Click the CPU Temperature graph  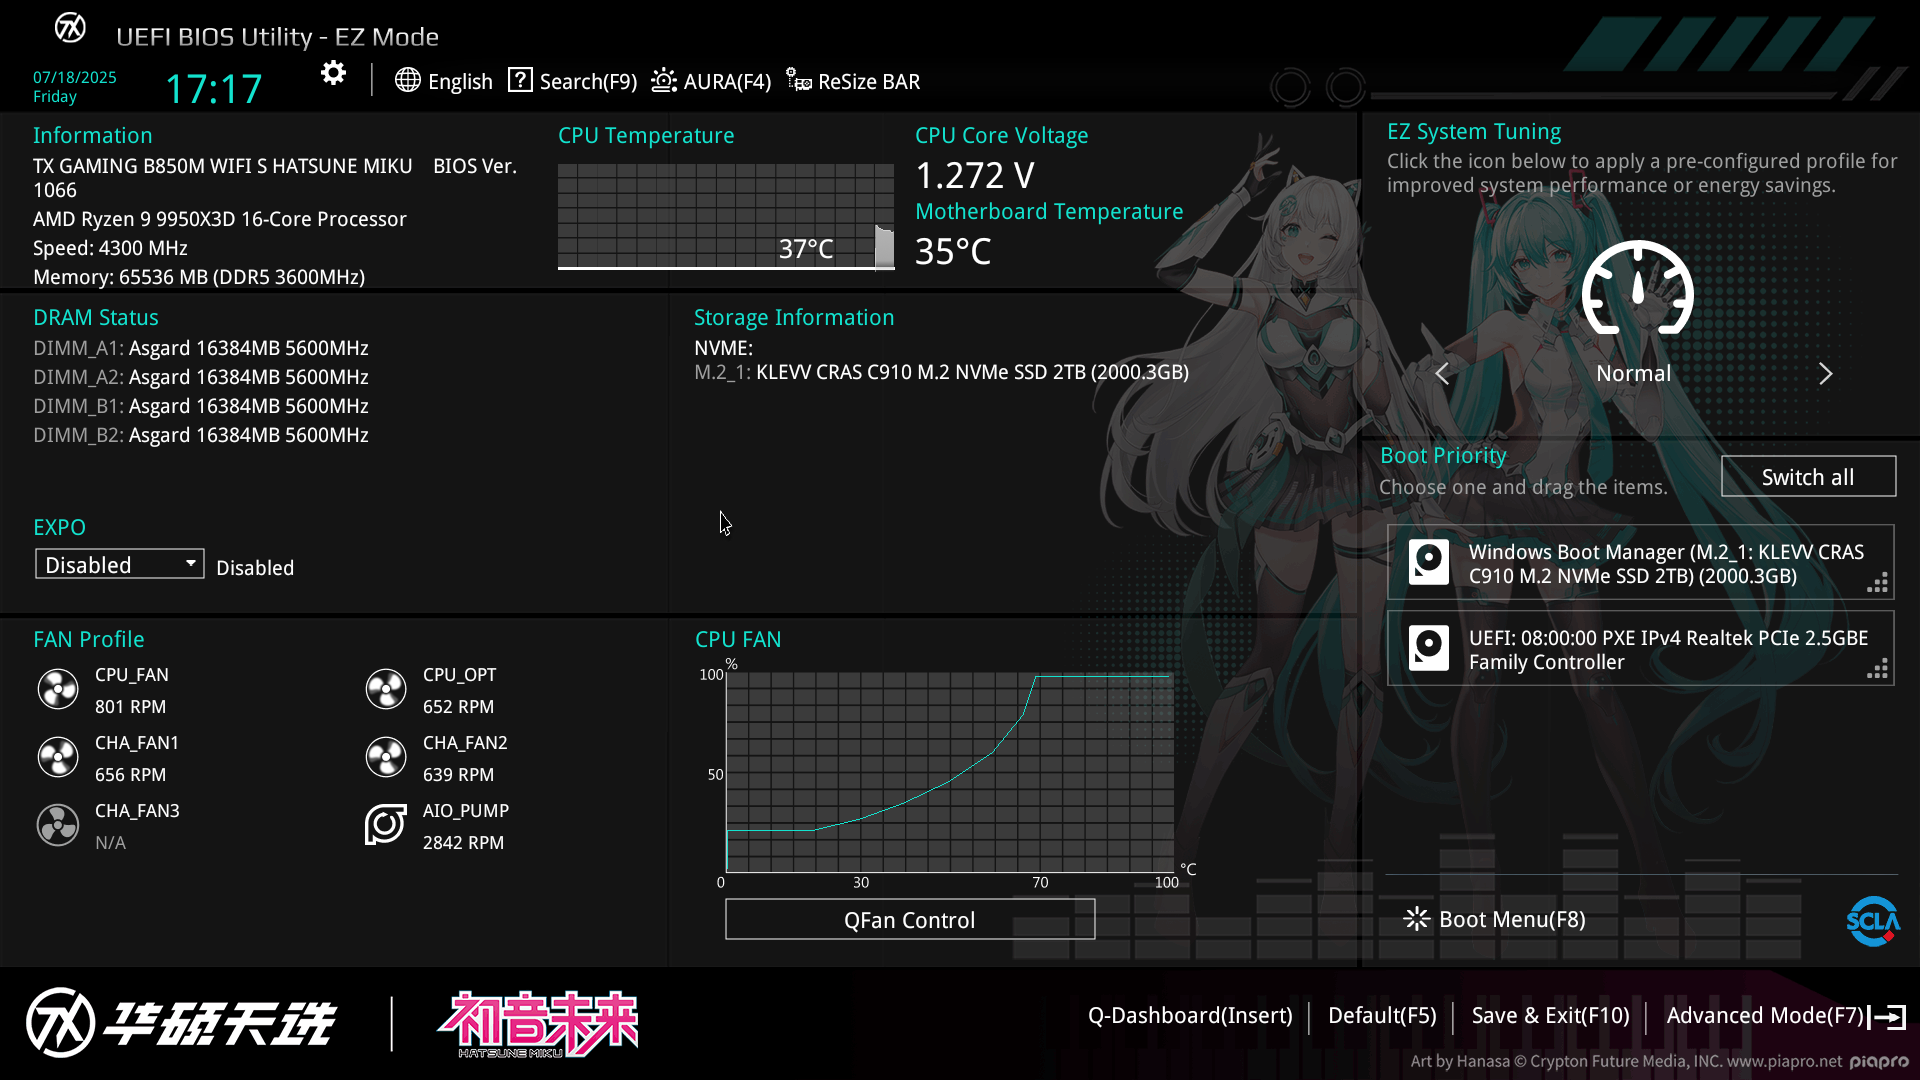[x=726, y=216]
